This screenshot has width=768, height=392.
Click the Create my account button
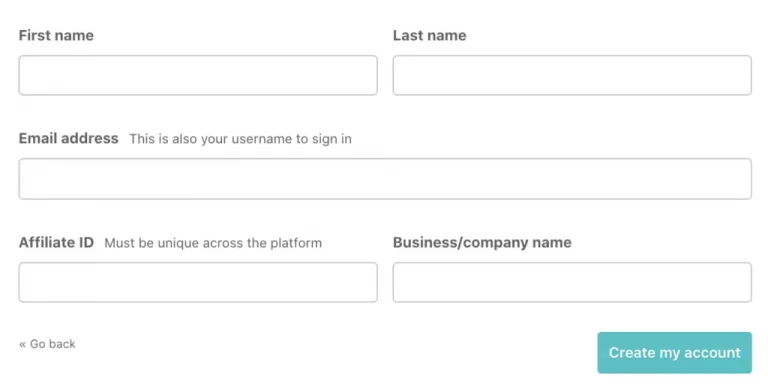point(674,353)
